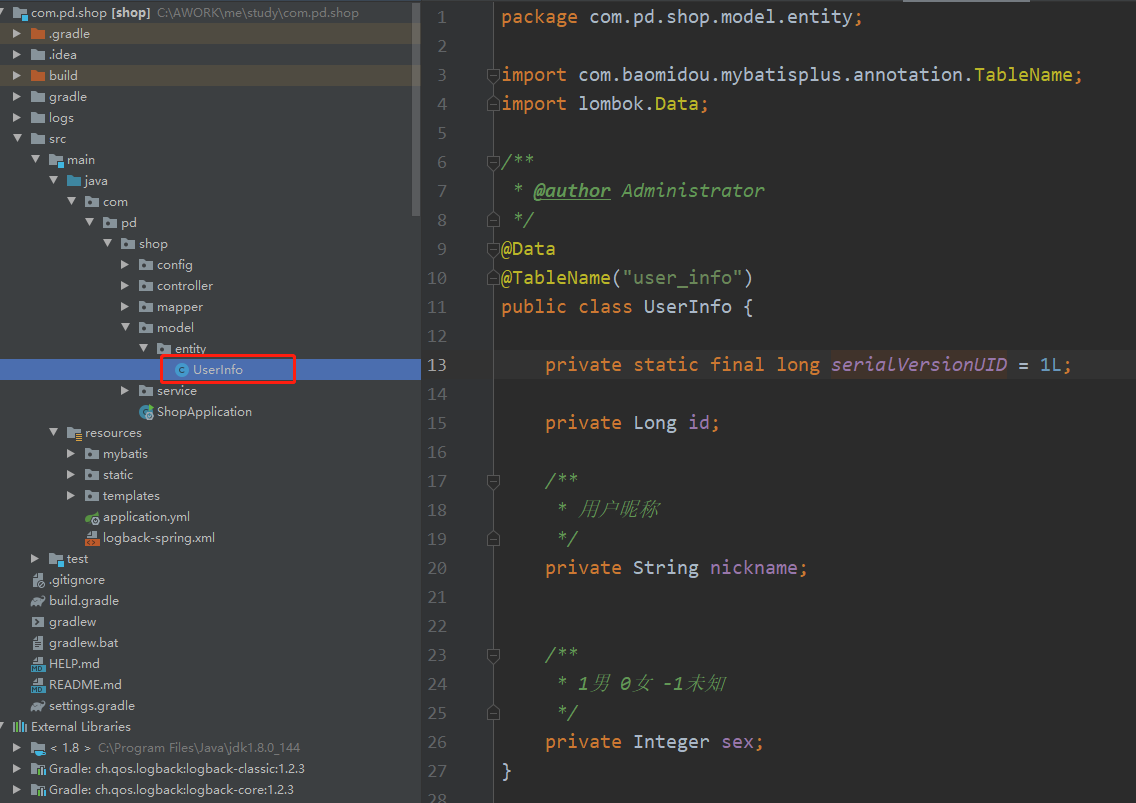Fold the comment starting at line 23
Screen dimensions: 1136x803
(x=493, y=655)
